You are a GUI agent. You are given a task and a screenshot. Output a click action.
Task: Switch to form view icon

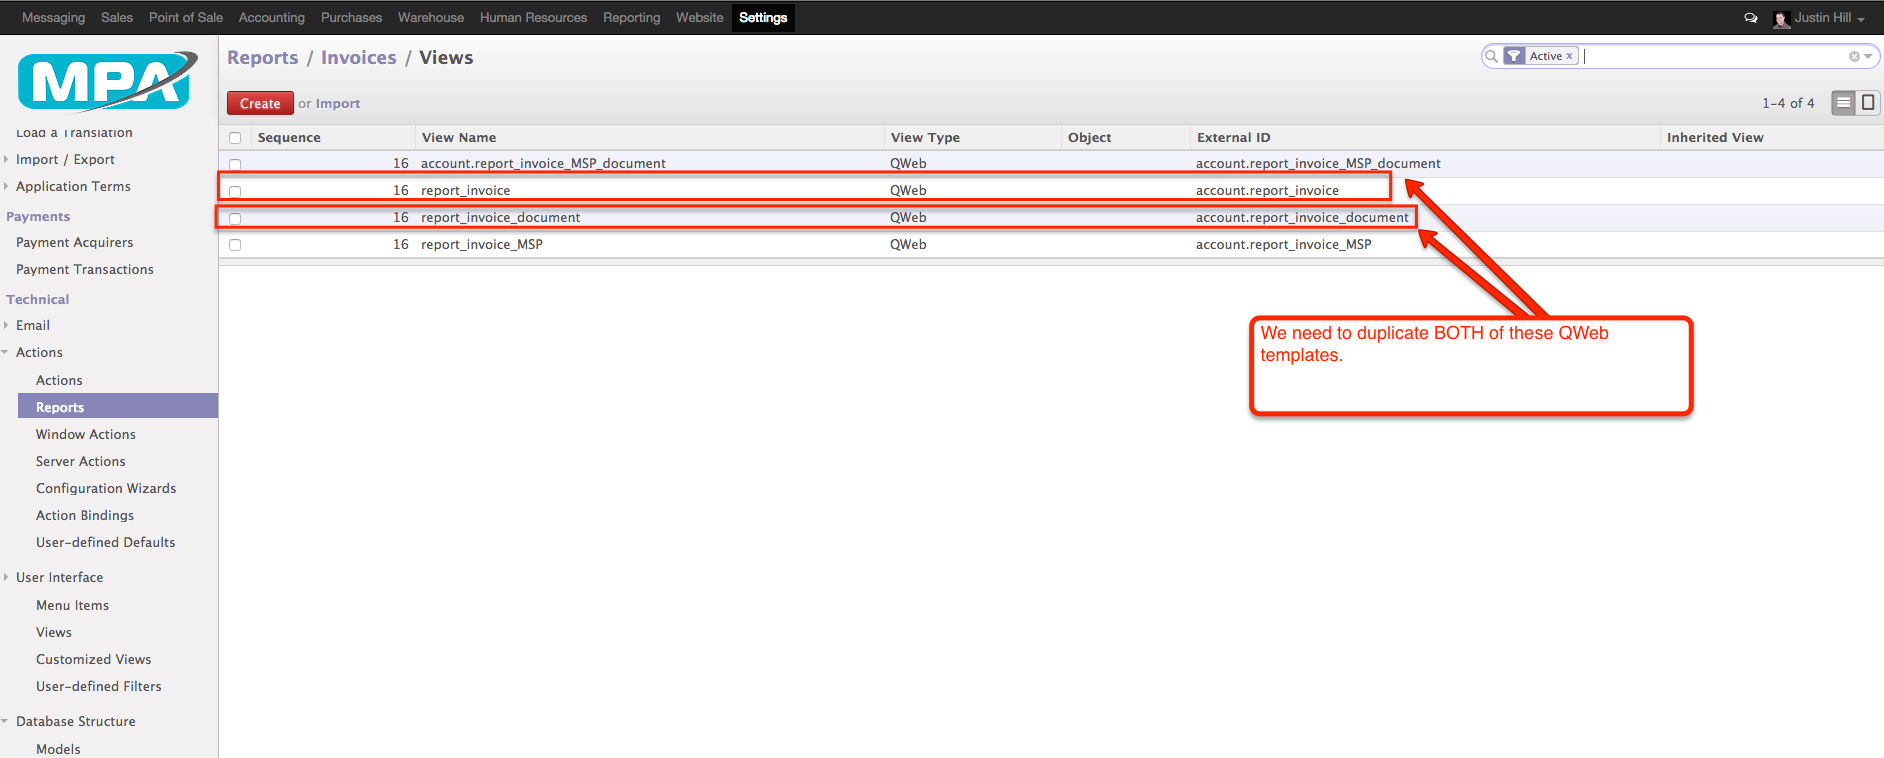point(1868,103)
